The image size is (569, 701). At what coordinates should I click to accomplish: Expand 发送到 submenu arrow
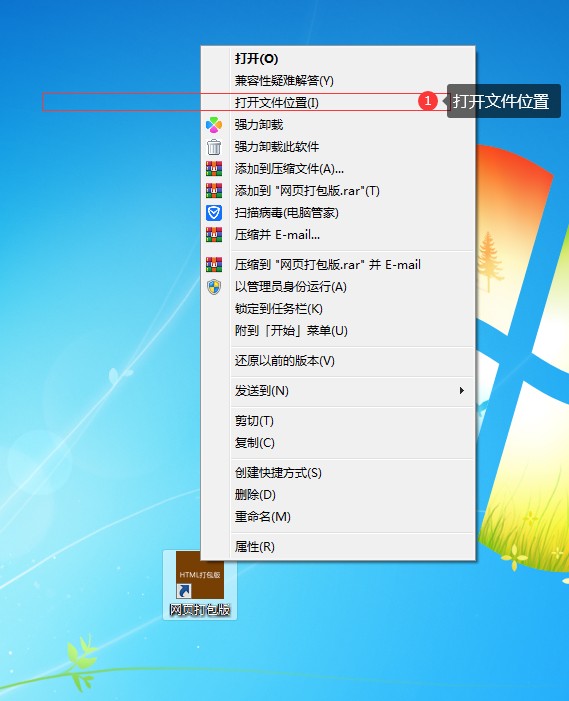[462, 391]
